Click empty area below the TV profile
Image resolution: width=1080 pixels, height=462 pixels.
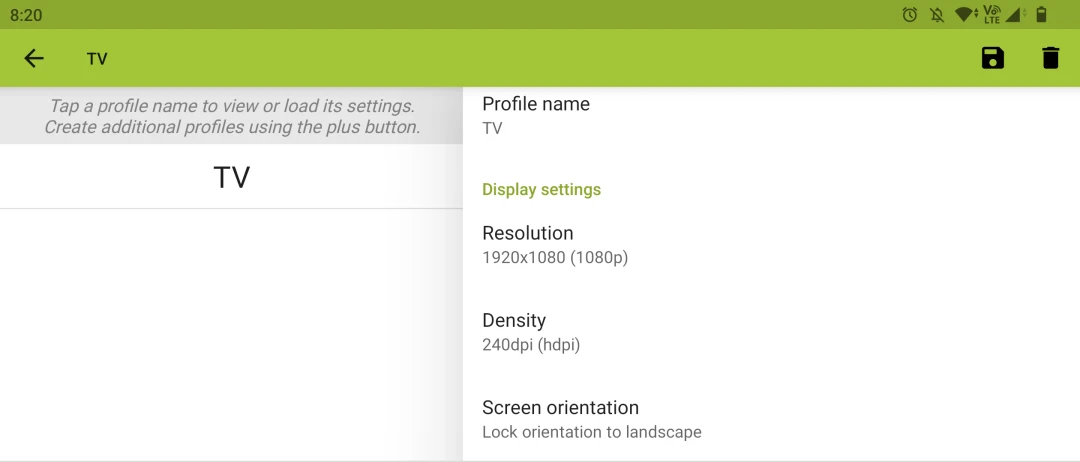pyautogui.click(x=231, y=330)
